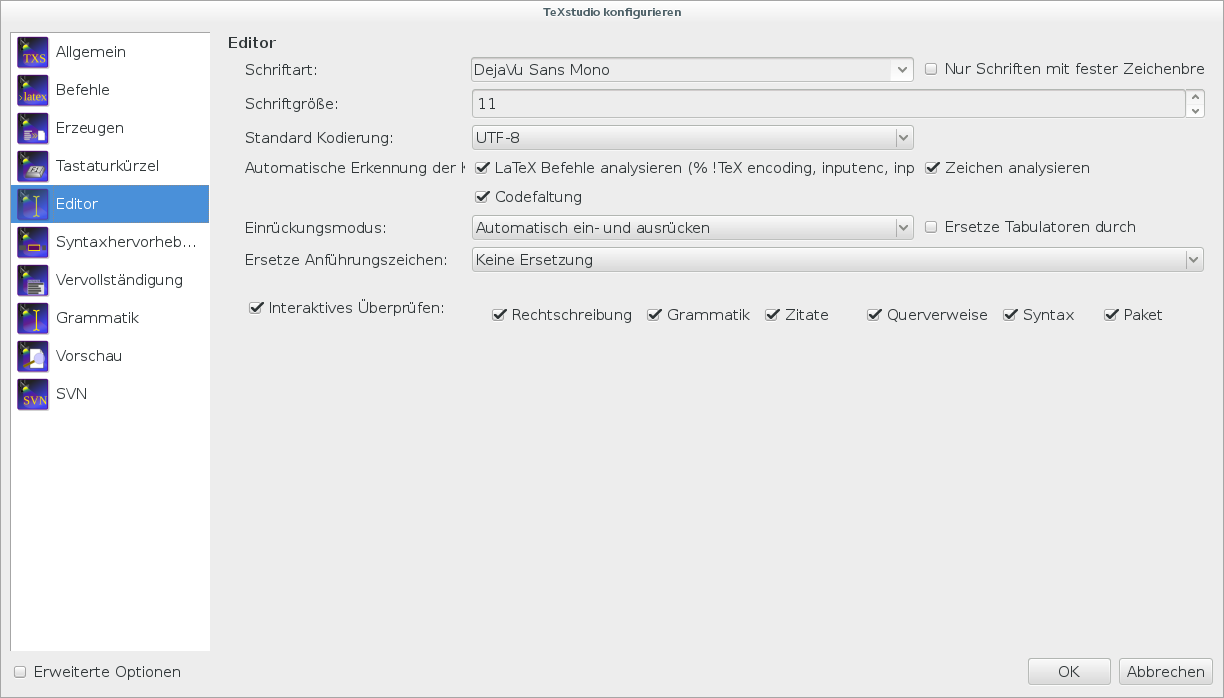The width and height of the screenshot is (1224, 698).
Task: Expand the Einrückungsmodus dropdown
Action: pos(692,228)
